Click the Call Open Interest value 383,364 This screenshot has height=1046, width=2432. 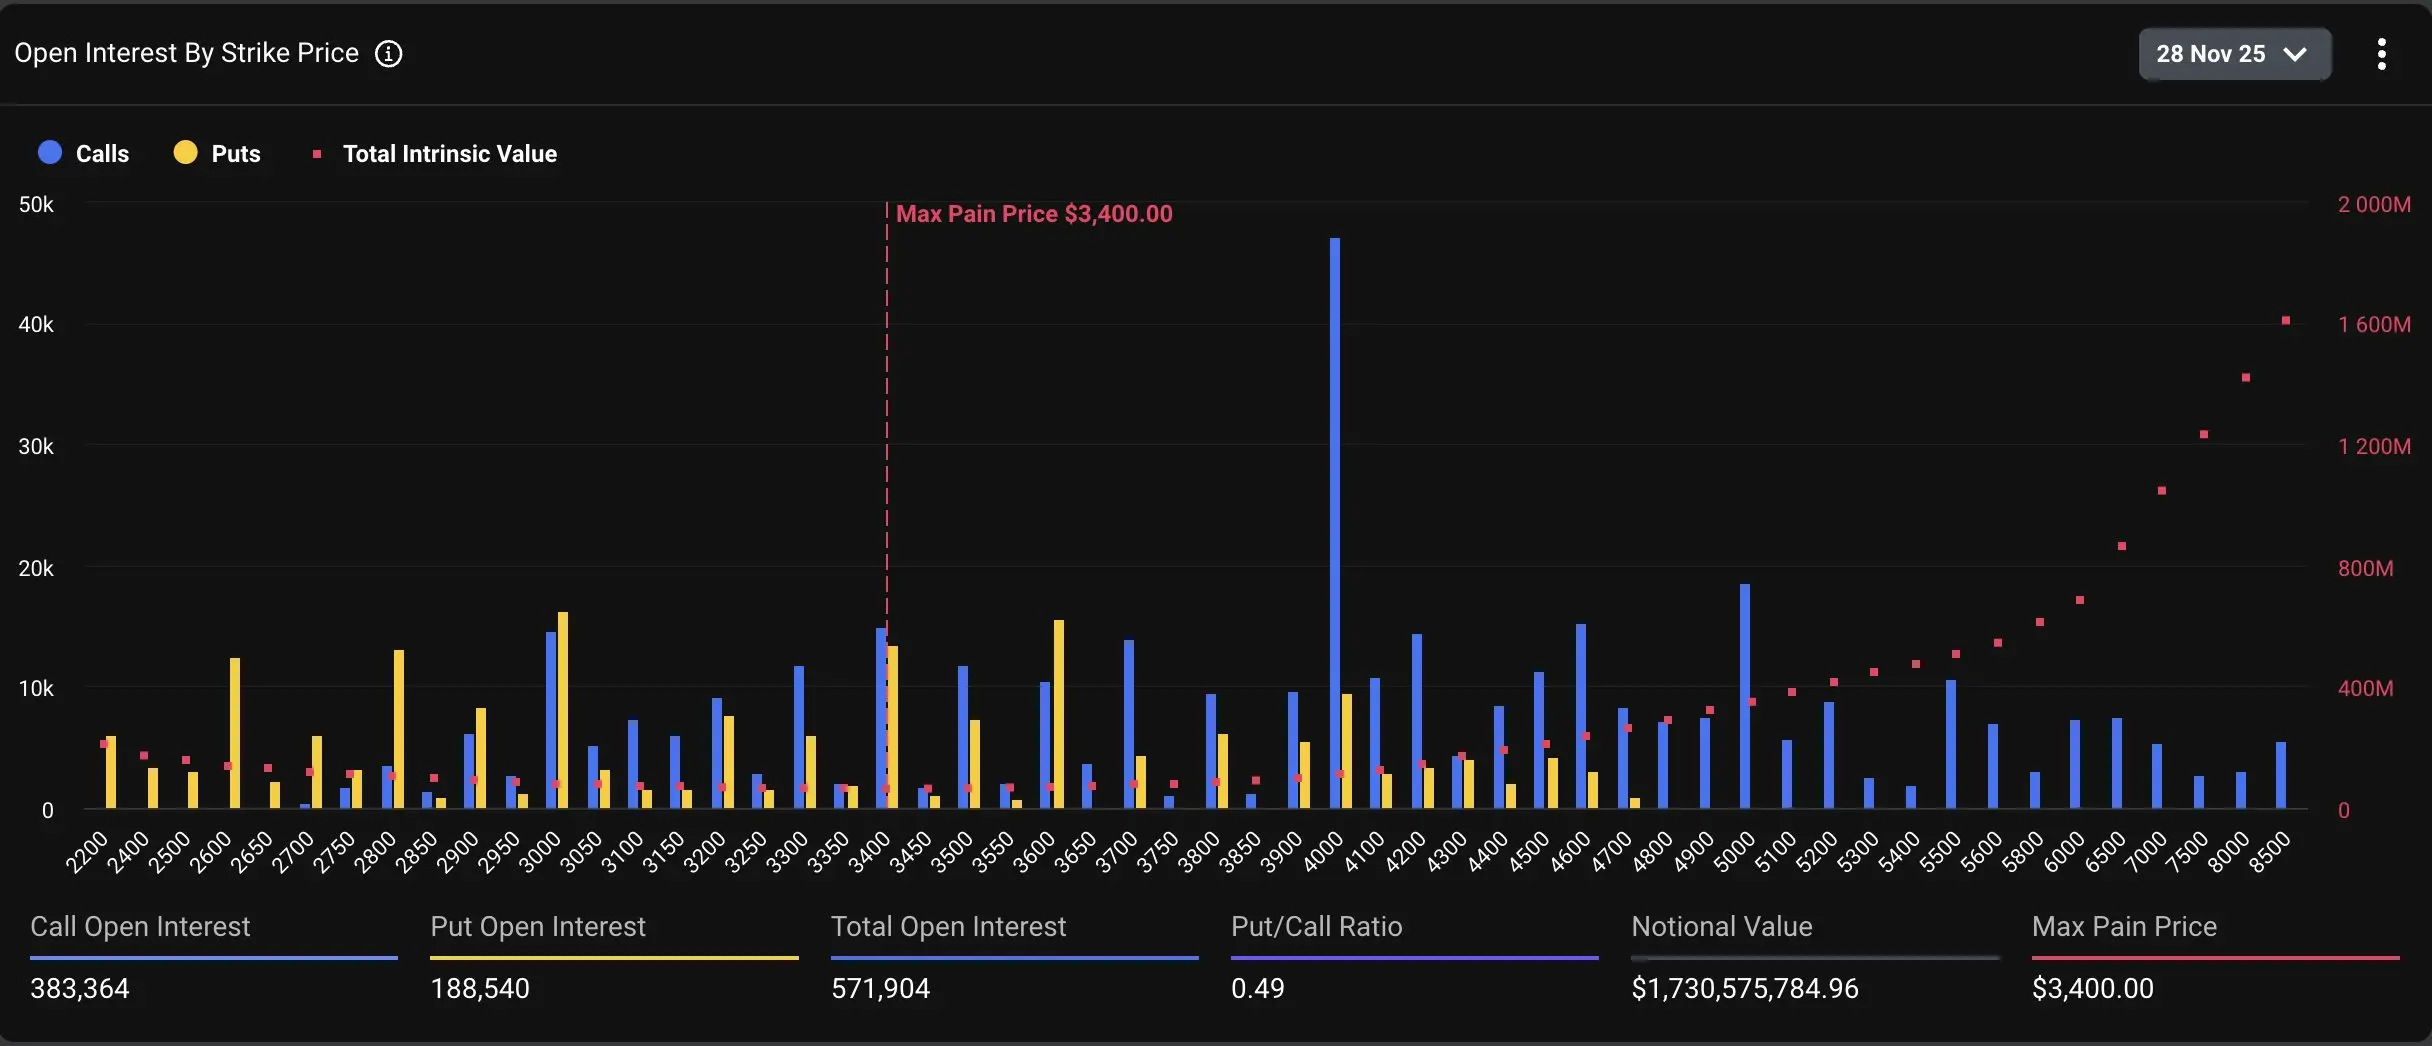tap(80, 988)
